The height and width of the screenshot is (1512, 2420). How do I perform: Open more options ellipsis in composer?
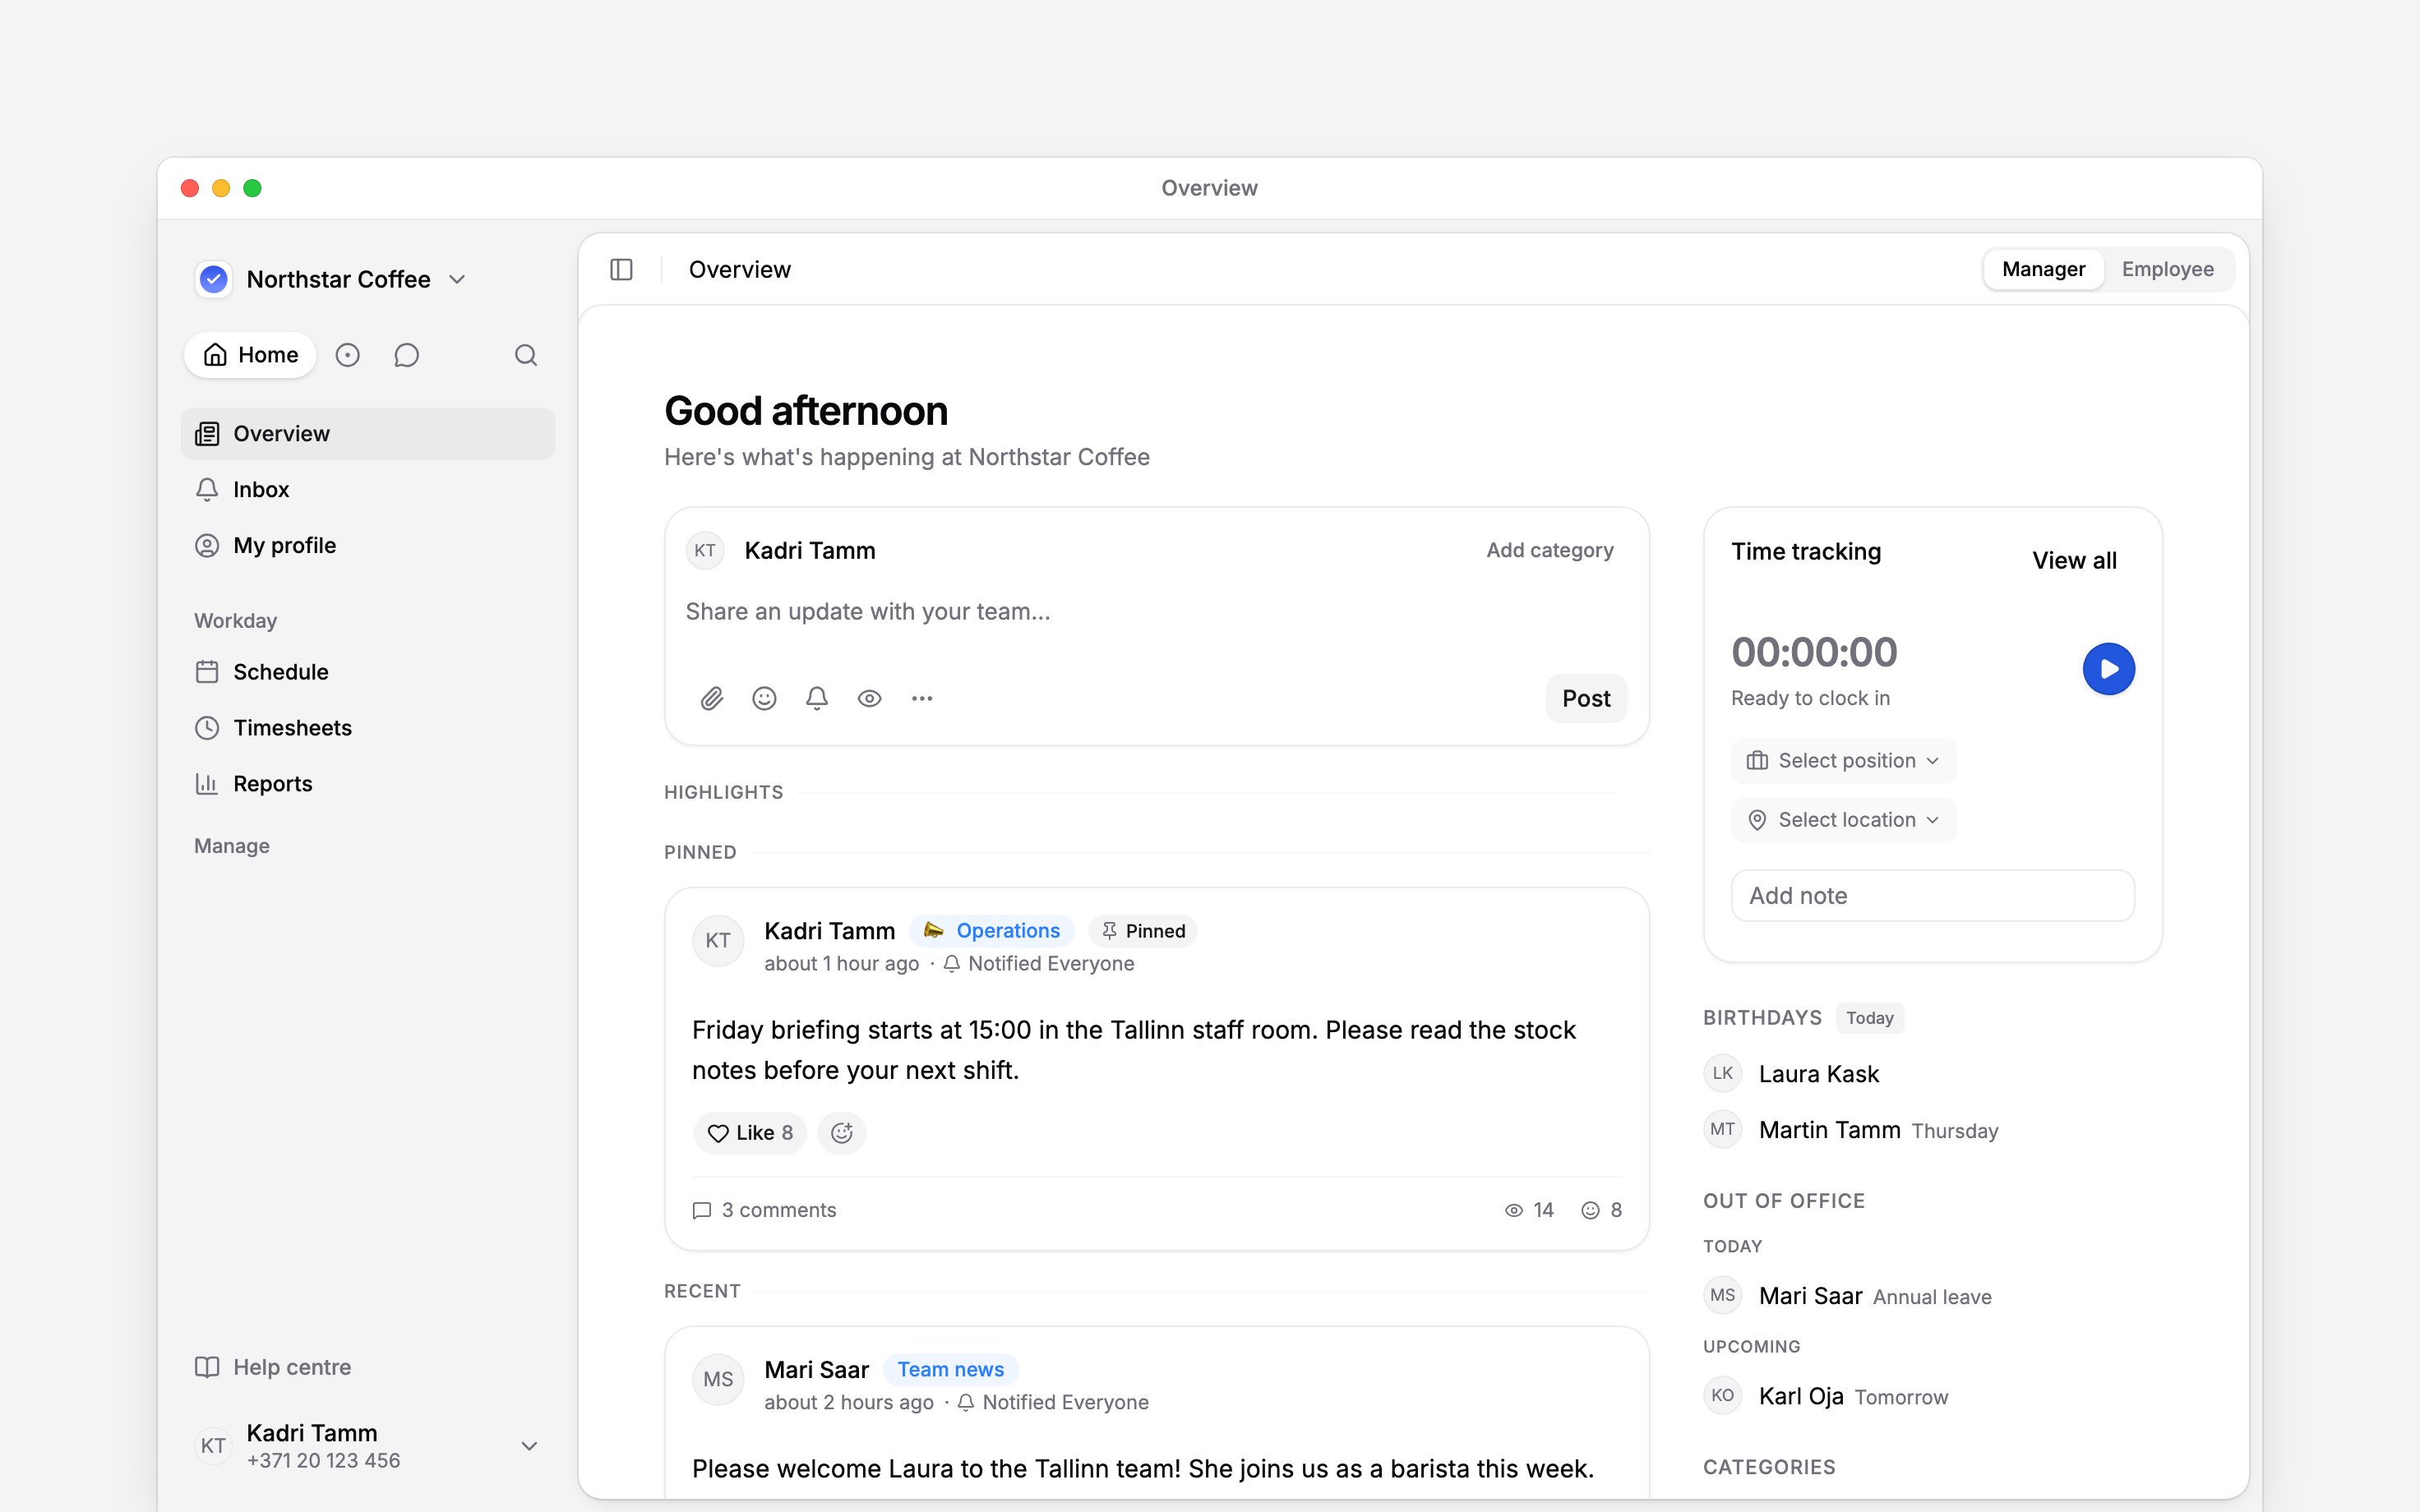[922, 698]
